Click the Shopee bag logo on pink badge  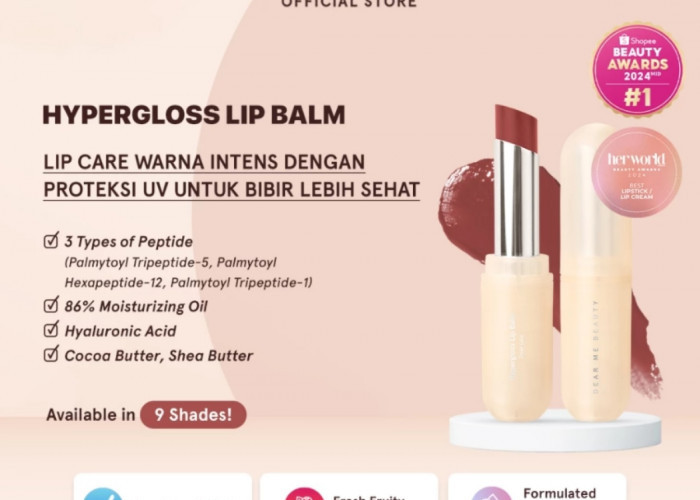[625, 41]
